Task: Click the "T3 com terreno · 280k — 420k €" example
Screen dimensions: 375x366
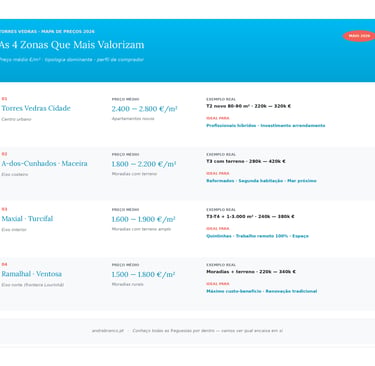Action: point(246,161)
